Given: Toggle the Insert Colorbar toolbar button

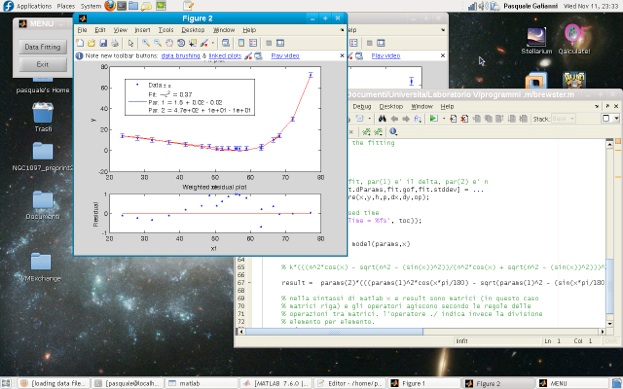Looking at the screenshot, I should (x=241, y=43).
